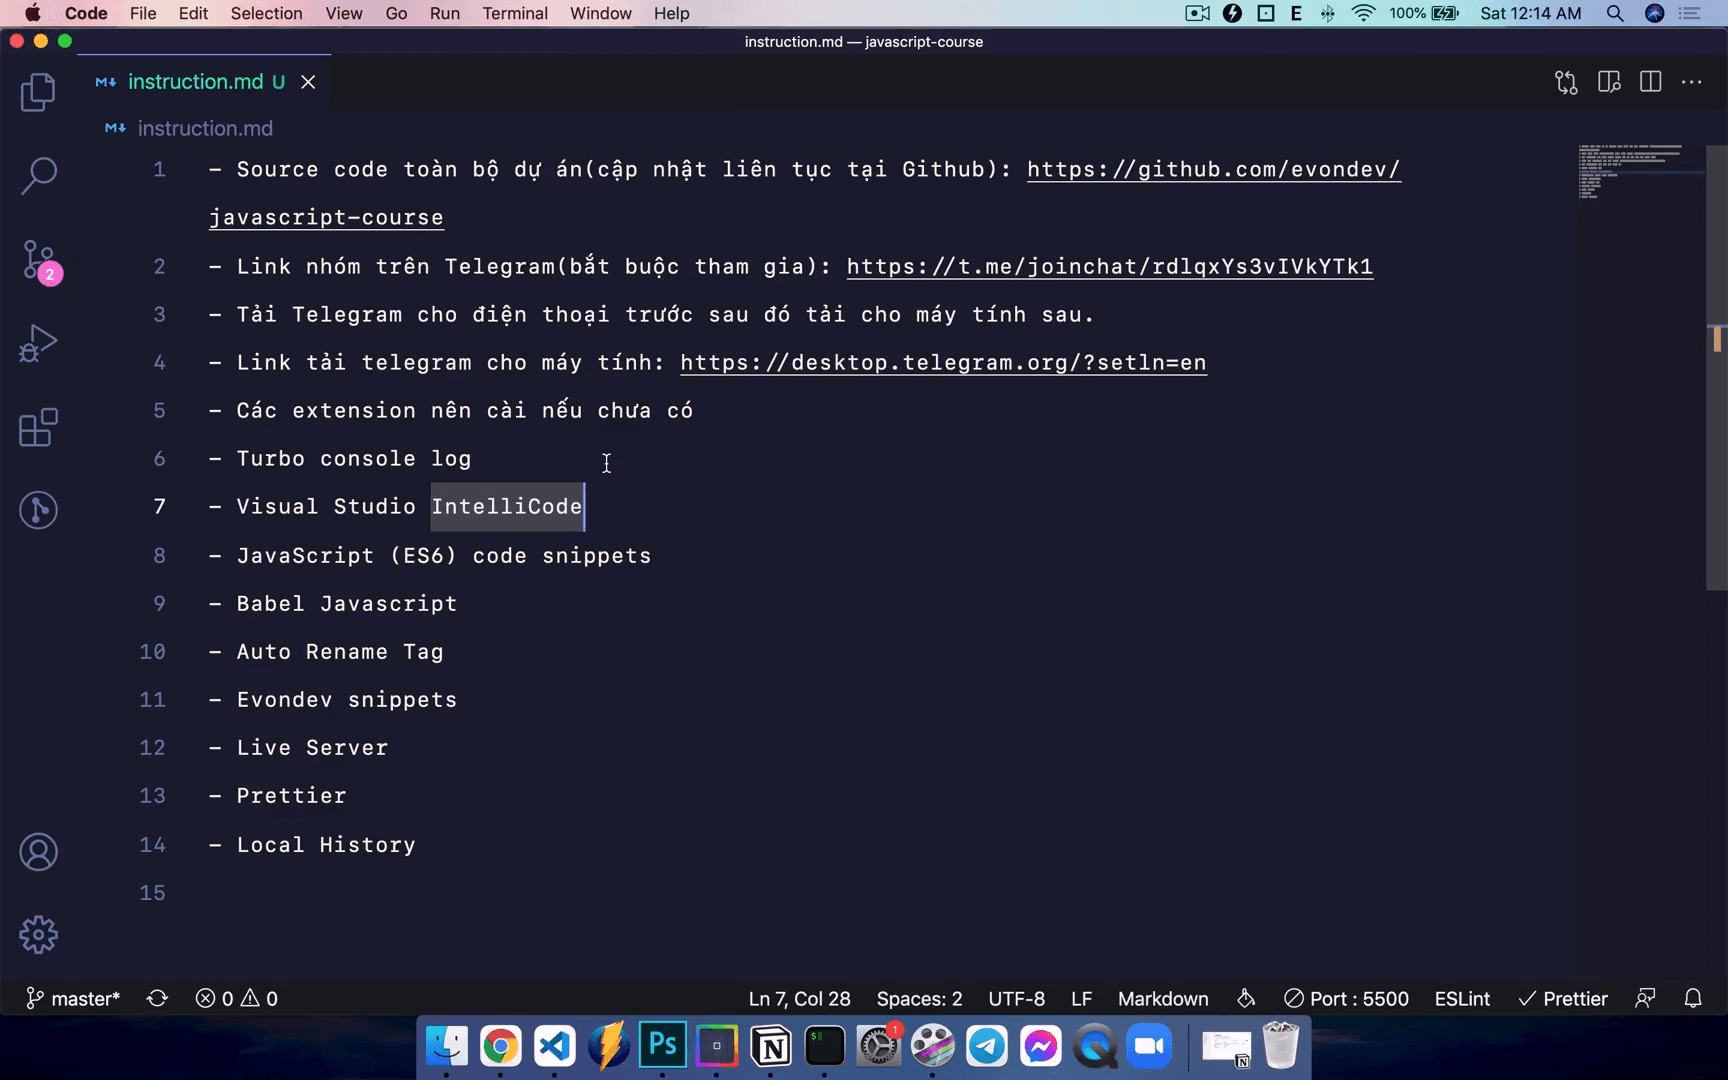Open Markdown preview to the side
The width and height of the screenshot is (1728, 1080).
tap(1609, 82)
